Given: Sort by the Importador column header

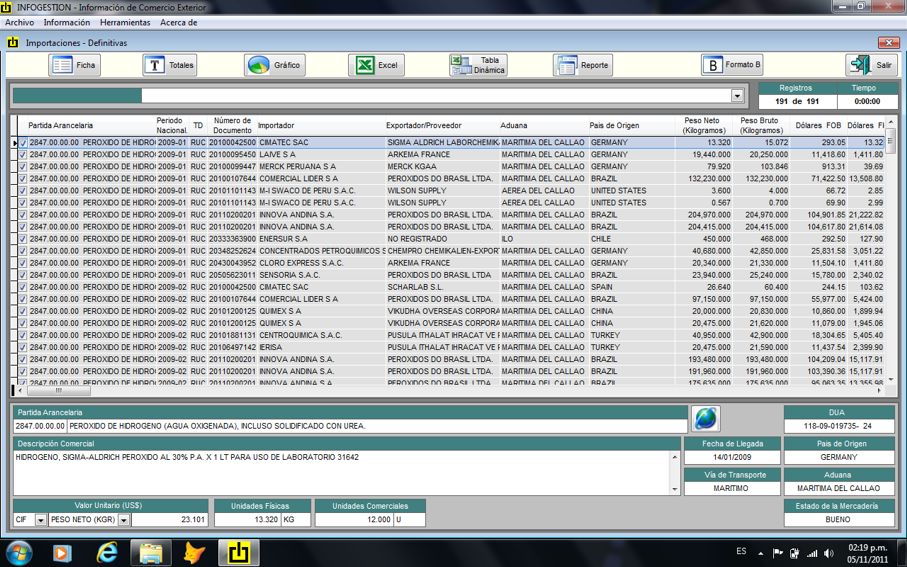Looking at the screenshot, I should 276,126.
